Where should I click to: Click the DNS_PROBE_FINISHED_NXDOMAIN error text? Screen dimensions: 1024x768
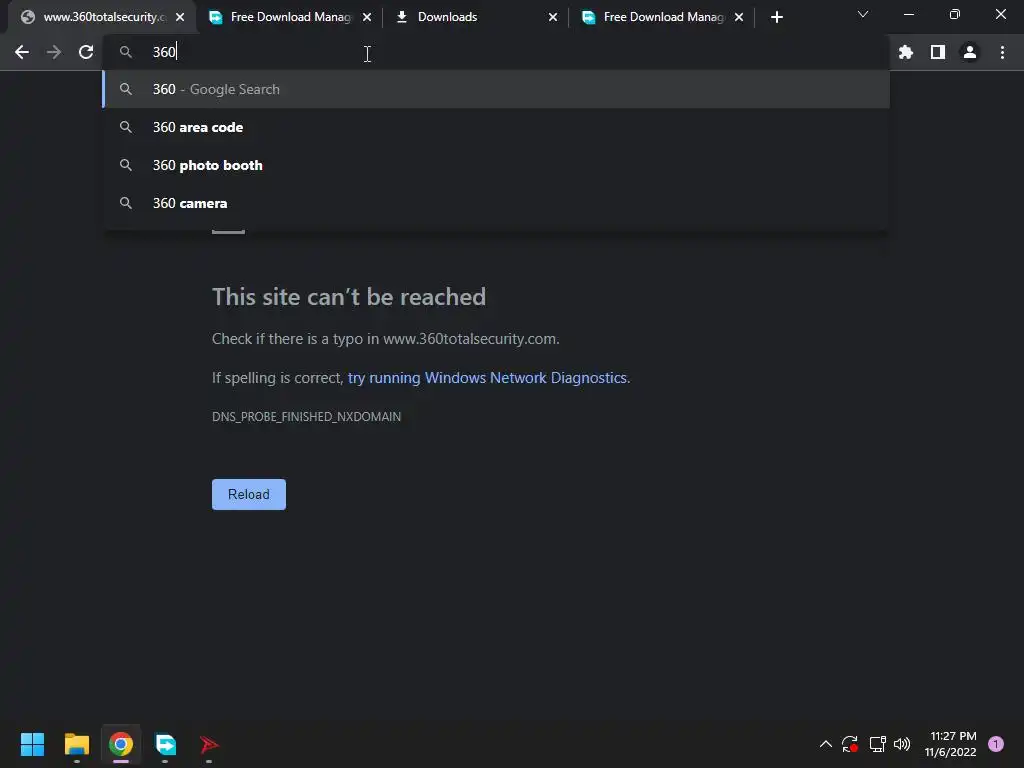click(306, 417)
